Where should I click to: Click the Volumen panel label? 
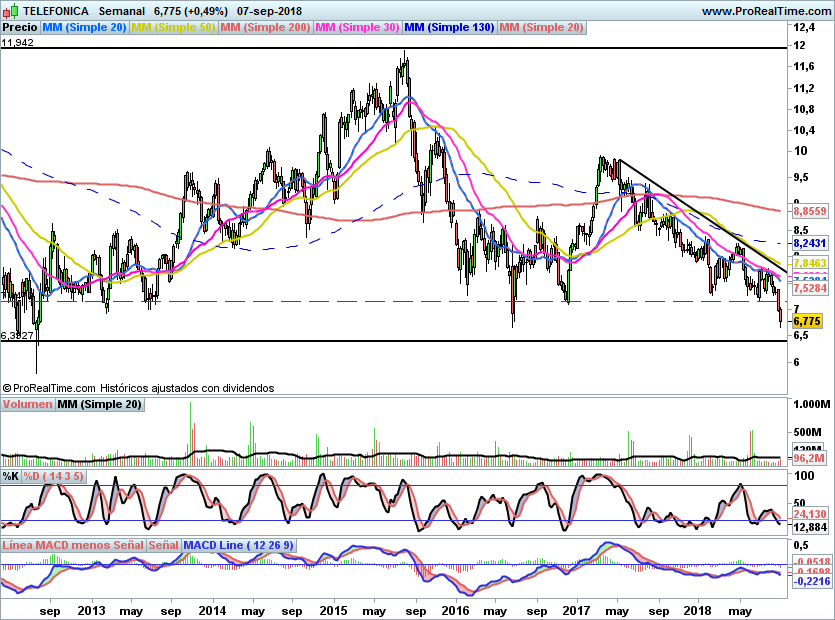pyautogui.click(x=27, y=405)
